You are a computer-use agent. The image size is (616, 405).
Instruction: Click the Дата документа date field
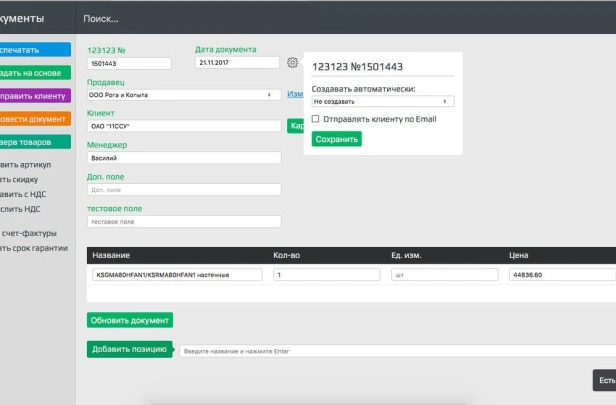[x=237, y=62]
